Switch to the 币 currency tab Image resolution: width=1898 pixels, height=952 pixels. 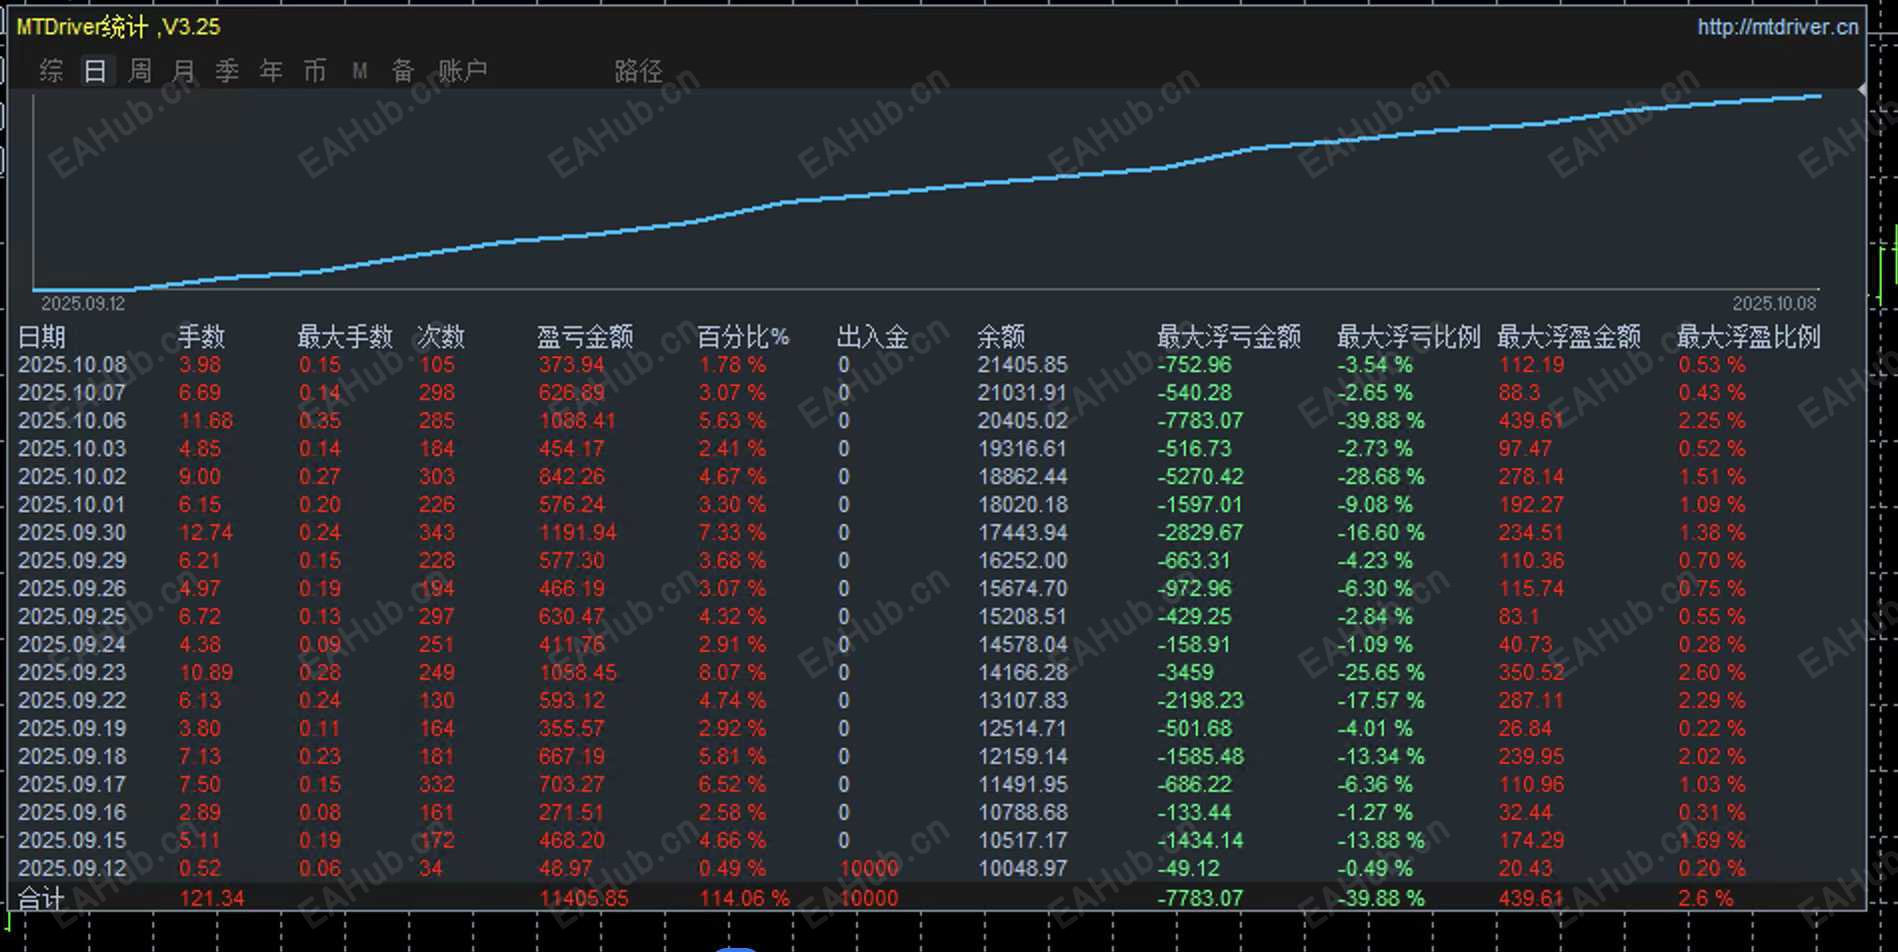pos(315,71)
